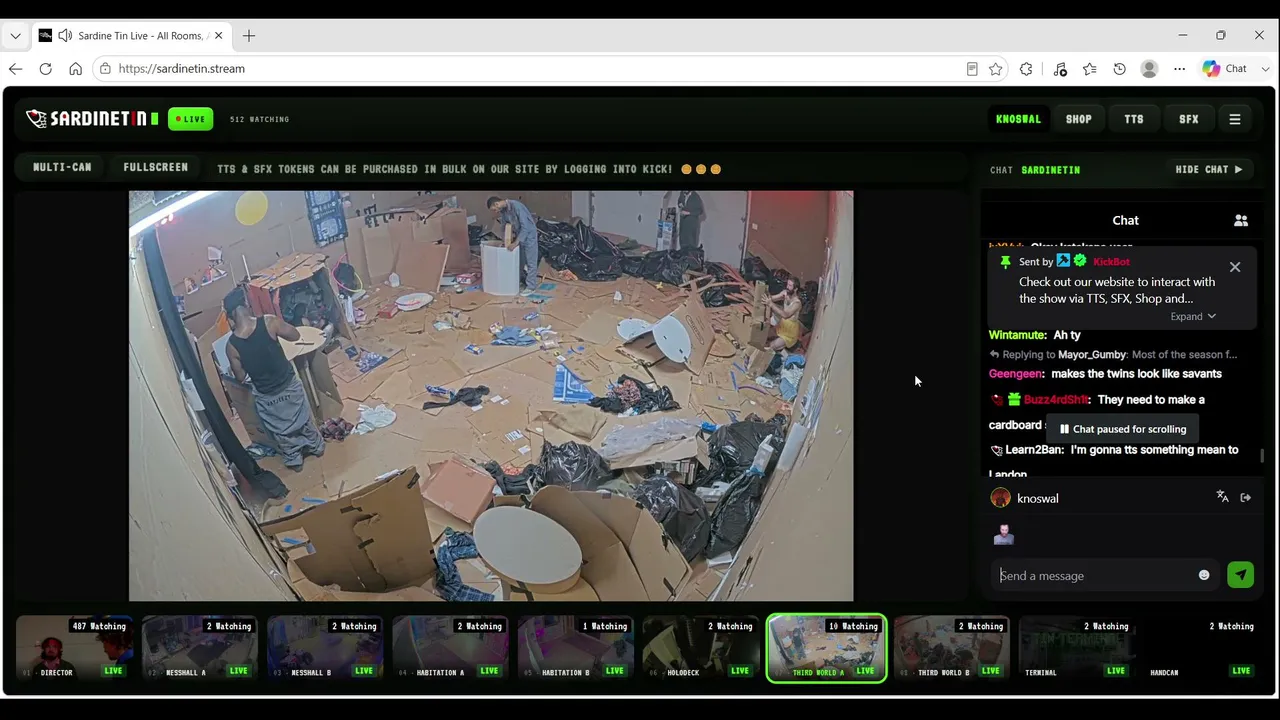
Task: Click the Sardine Tin logo
Action: [x=92, y=119]
